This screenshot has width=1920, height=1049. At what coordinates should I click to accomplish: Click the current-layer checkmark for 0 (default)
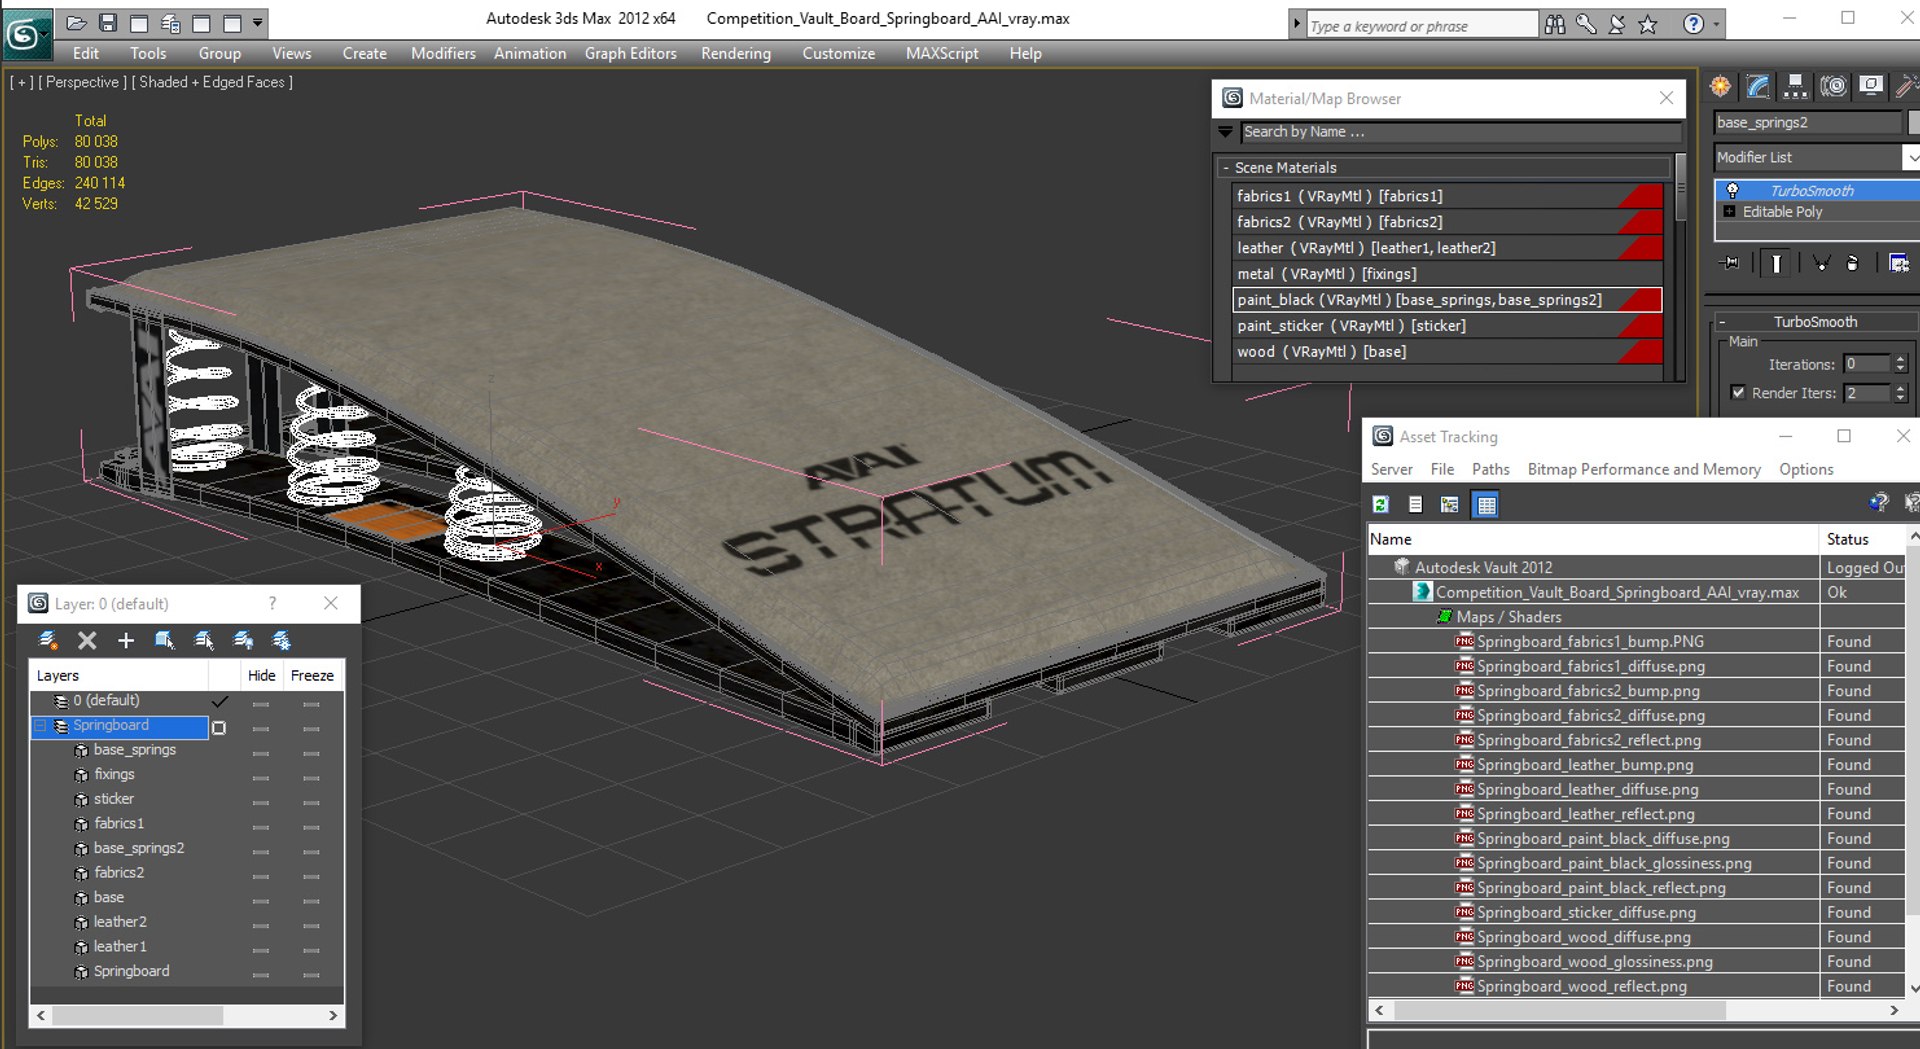(x=220, y=701)
